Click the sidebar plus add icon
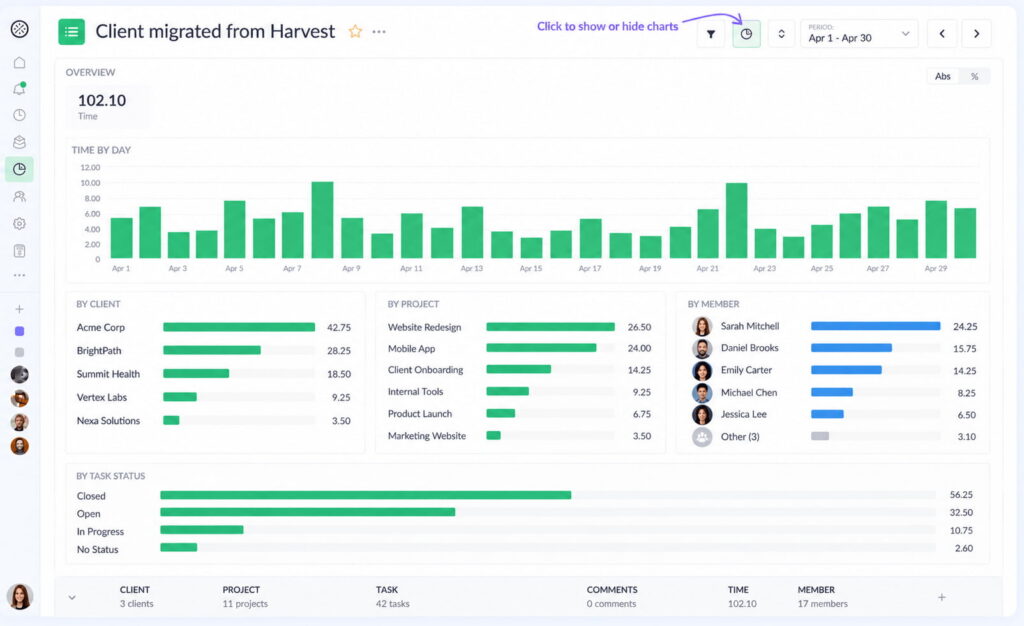Screen dimensions: 1024x626 tap(20, 309)
